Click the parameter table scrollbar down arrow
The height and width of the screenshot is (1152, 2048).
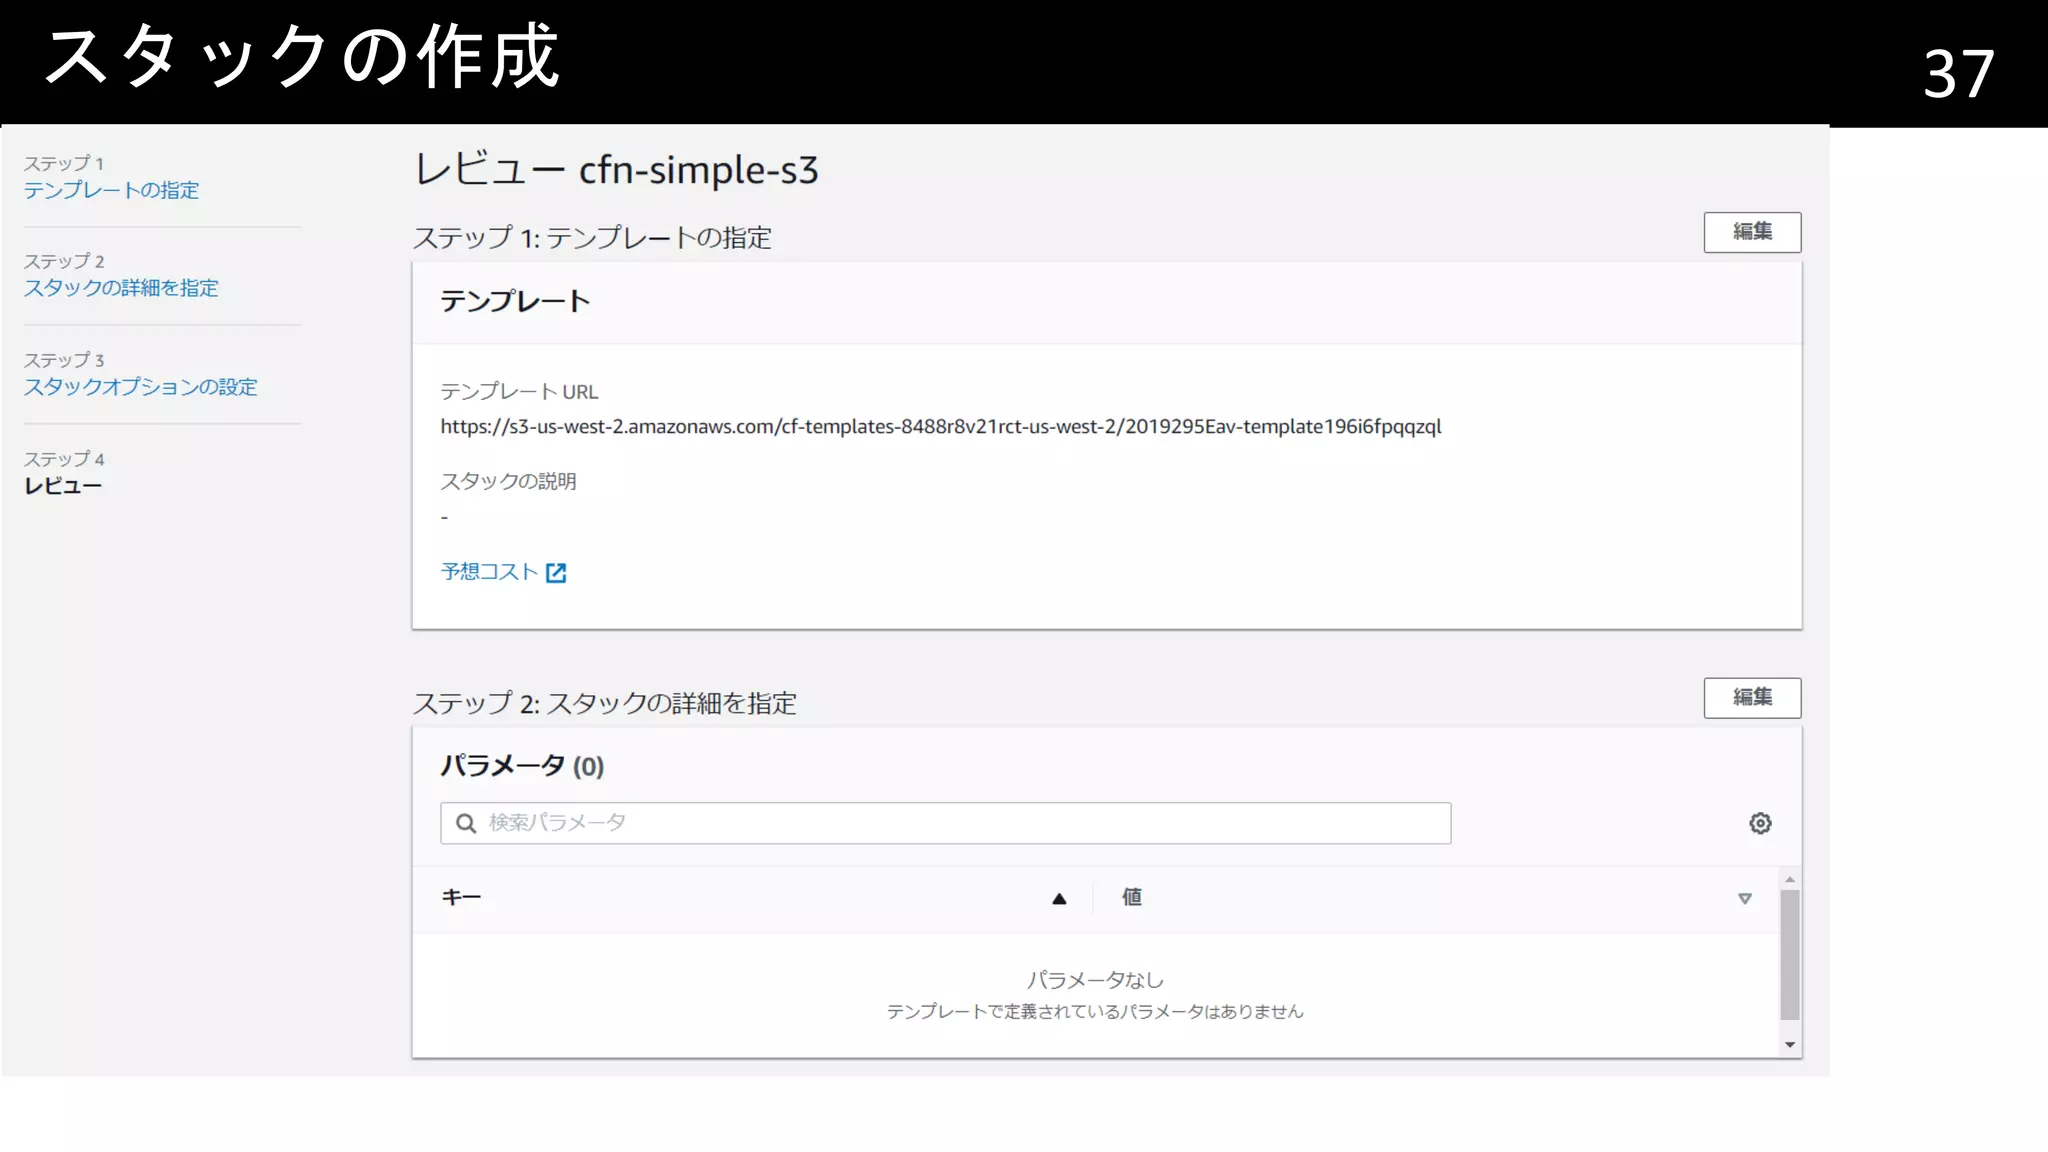(1790, 1045)
